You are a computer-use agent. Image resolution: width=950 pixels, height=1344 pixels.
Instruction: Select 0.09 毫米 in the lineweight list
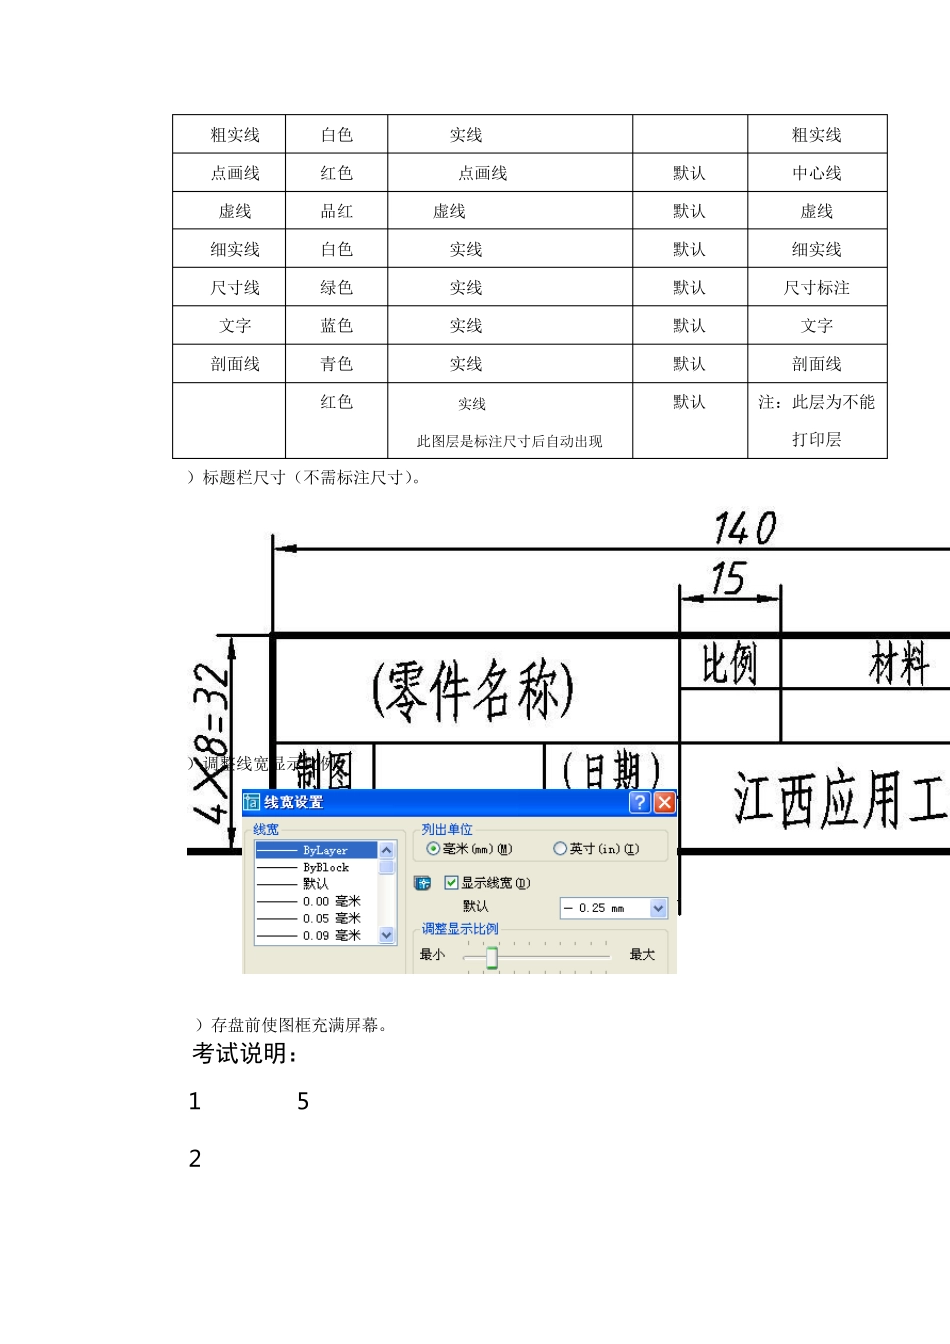point(316,935)
